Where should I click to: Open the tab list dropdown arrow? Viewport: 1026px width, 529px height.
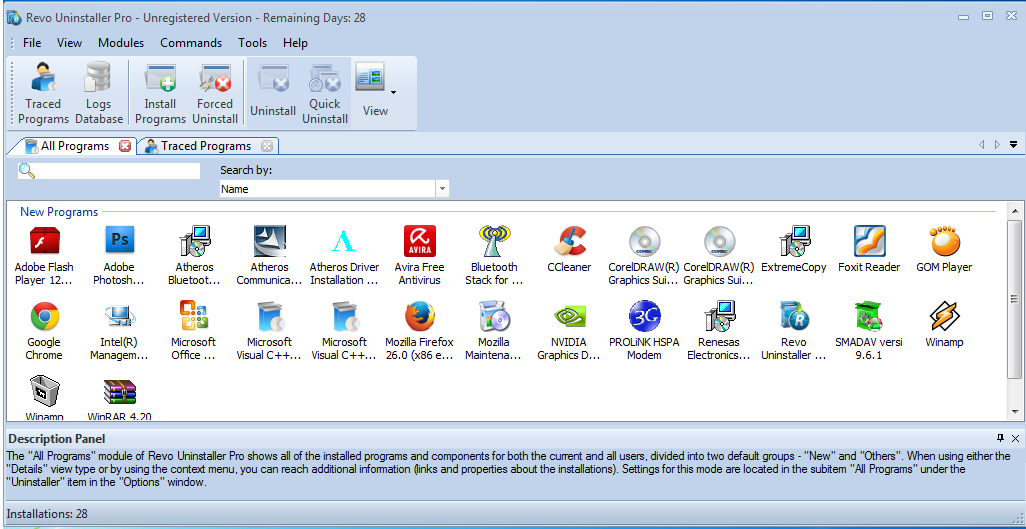1014,145
